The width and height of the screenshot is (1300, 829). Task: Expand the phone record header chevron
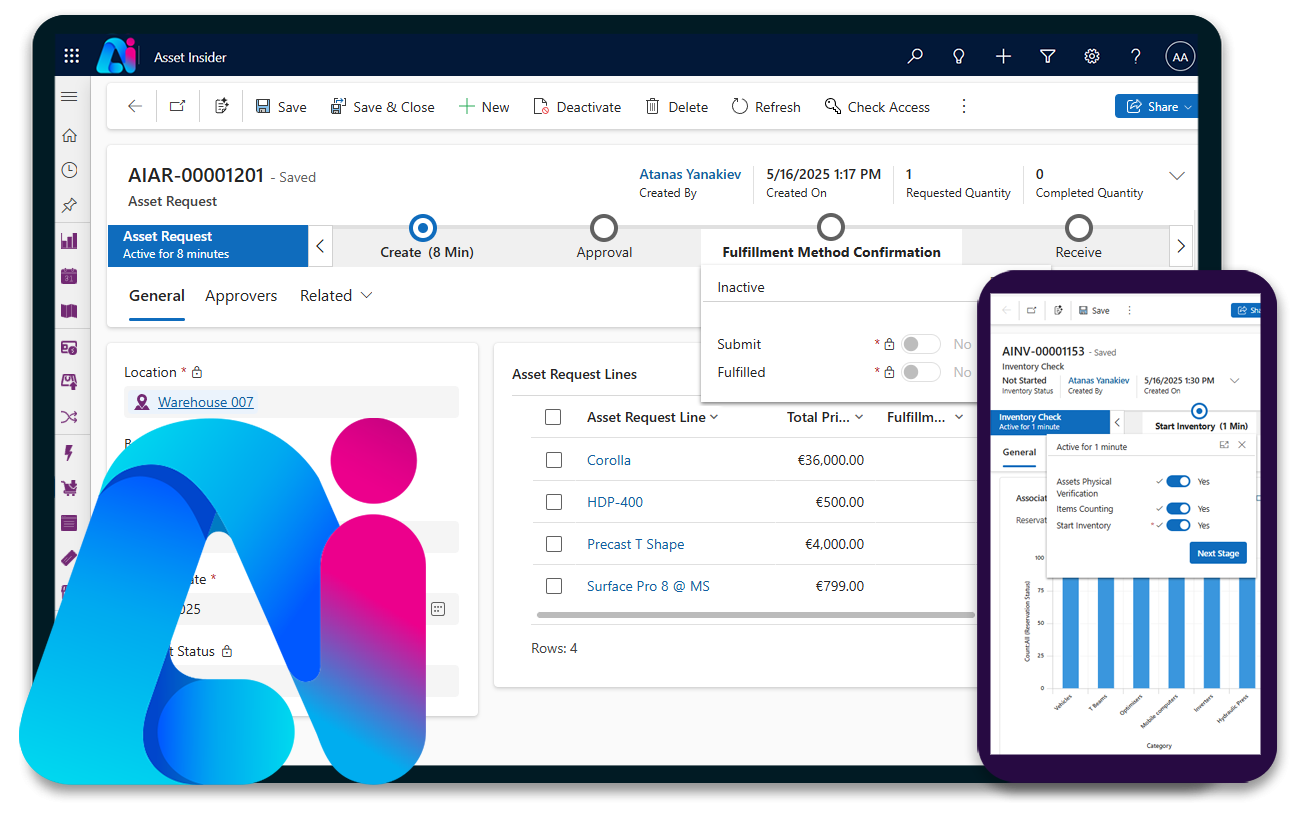click(1235, 381)
